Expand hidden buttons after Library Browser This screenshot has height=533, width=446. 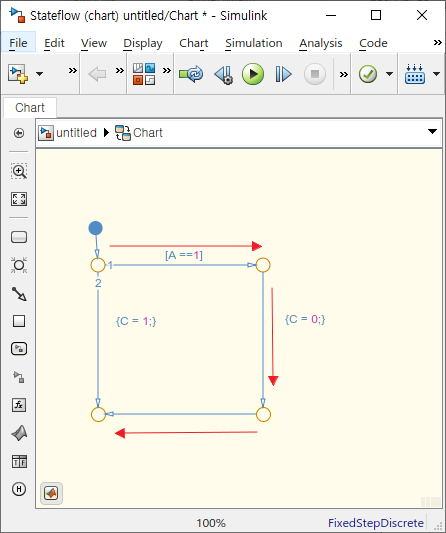[167, 70]
